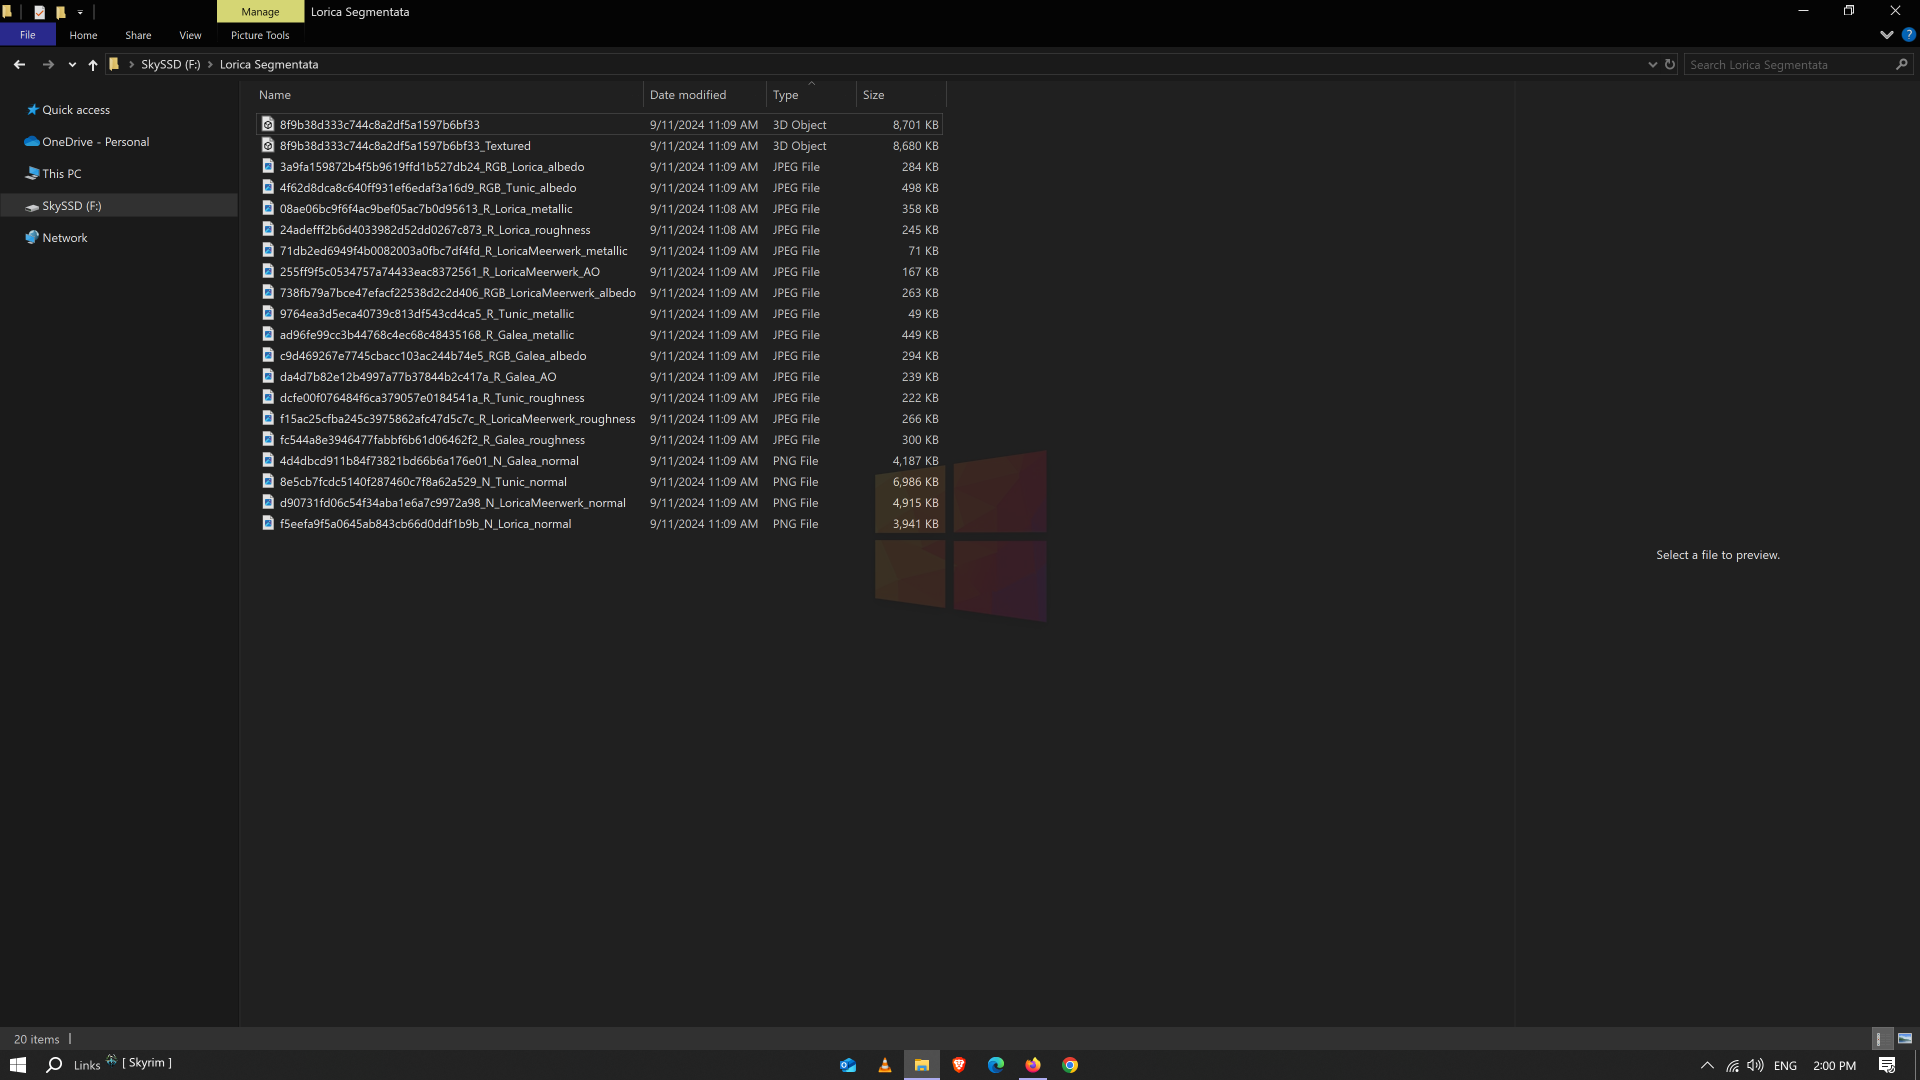The height and width of the screenshot is (1080, 1920).
Task: Click SkySSD (F:) breadcrumb in address bar
Action: [170, 64]
